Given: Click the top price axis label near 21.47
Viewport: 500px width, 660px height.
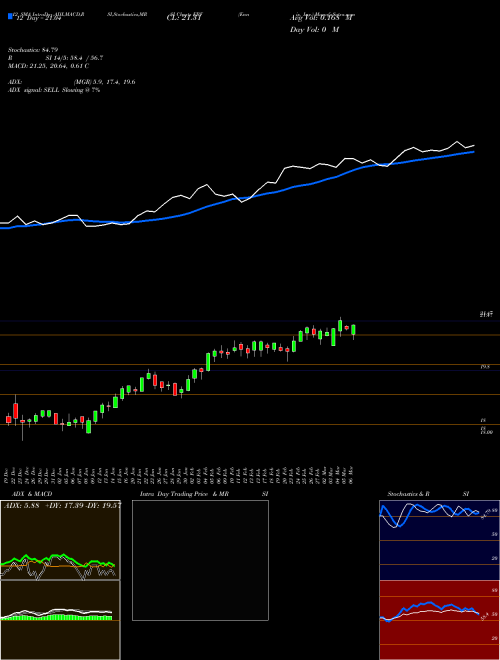Looking at the screenshot, I should pos(486,314).
